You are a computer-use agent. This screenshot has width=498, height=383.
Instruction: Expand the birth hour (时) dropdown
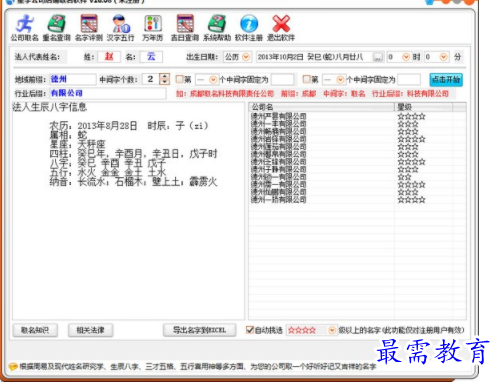[x=406, y=57]
